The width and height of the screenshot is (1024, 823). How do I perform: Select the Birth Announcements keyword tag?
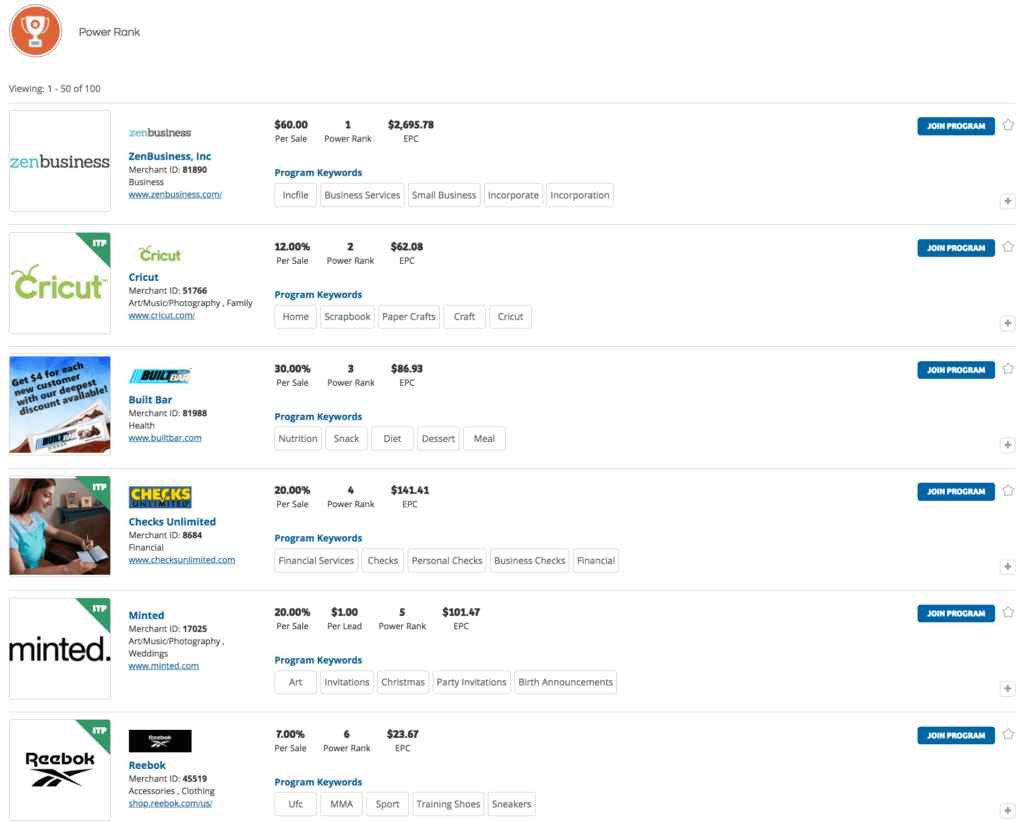click(566, 683)
